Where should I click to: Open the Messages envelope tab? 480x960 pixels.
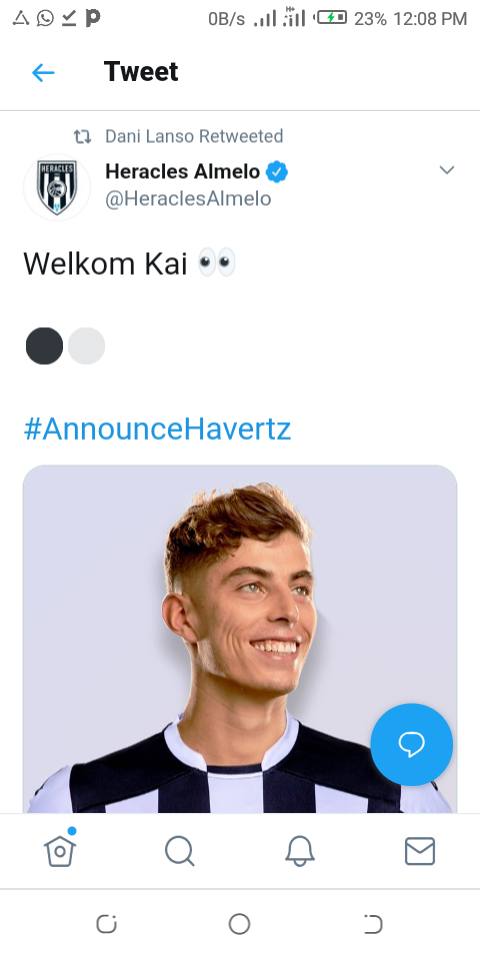(x=420, y=851)
